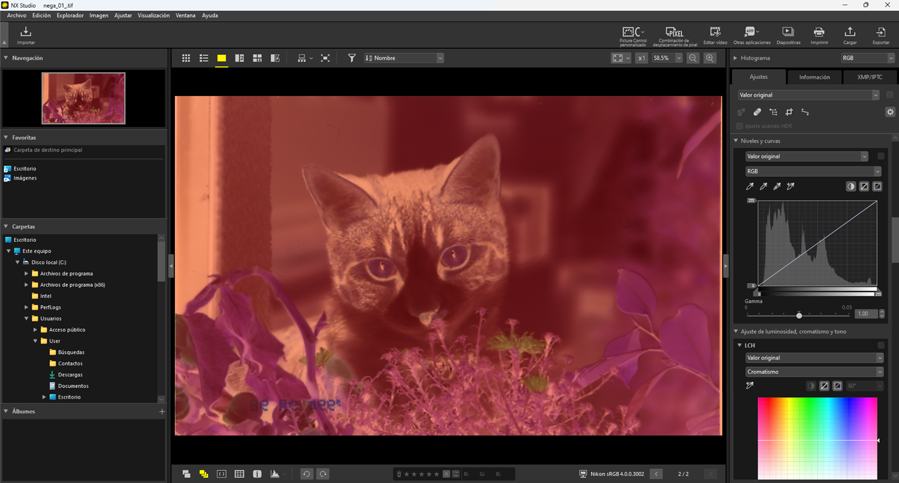Switch to thumbnail grid view

pos(186,59)
